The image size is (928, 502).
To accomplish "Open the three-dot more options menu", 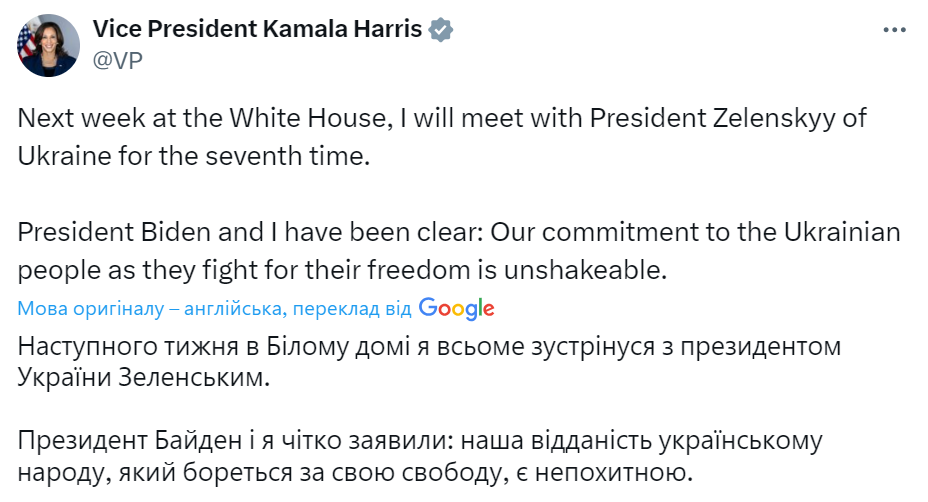I will point(893,31).
